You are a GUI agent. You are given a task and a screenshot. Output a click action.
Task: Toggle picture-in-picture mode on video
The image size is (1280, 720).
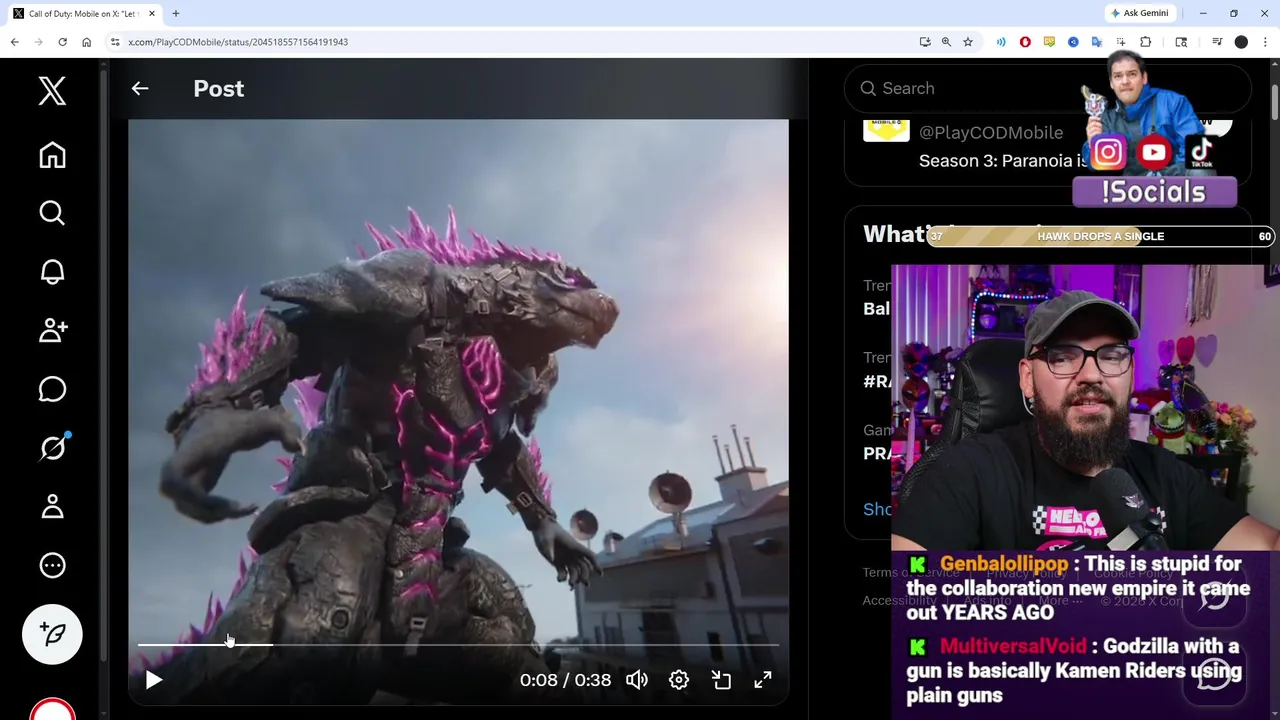click(721, 680)
